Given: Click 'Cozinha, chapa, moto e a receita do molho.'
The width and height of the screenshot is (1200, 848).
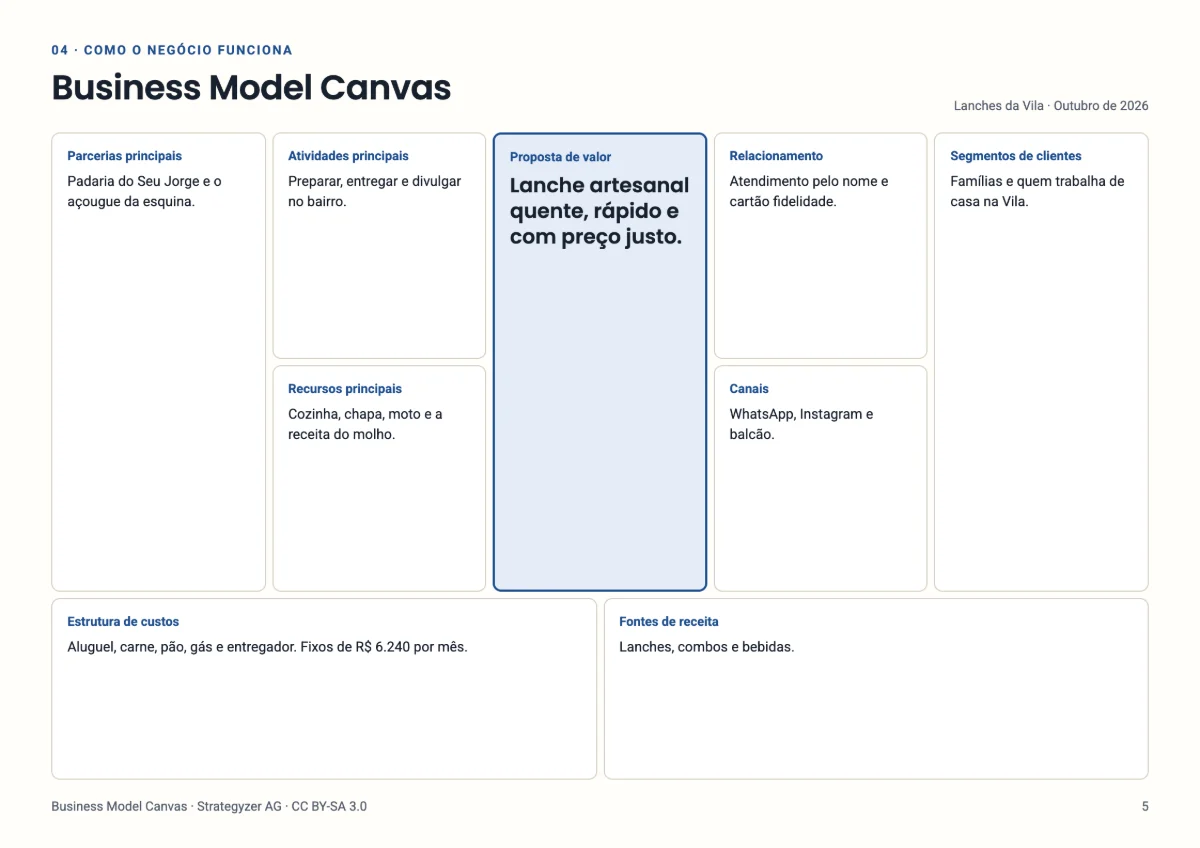Looking at the screenshot, I should [x=365, y=424].
